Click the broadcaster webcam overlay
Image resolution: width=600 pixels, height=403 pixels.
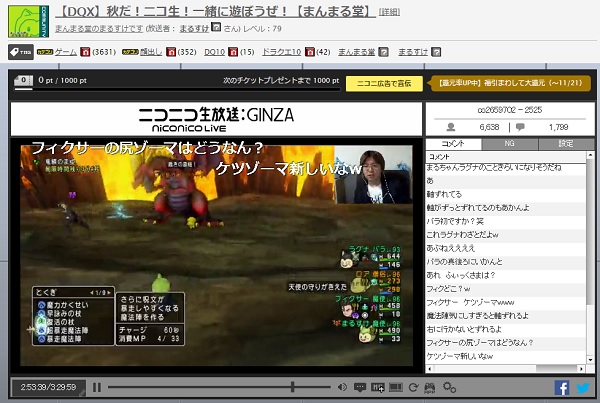373,175
